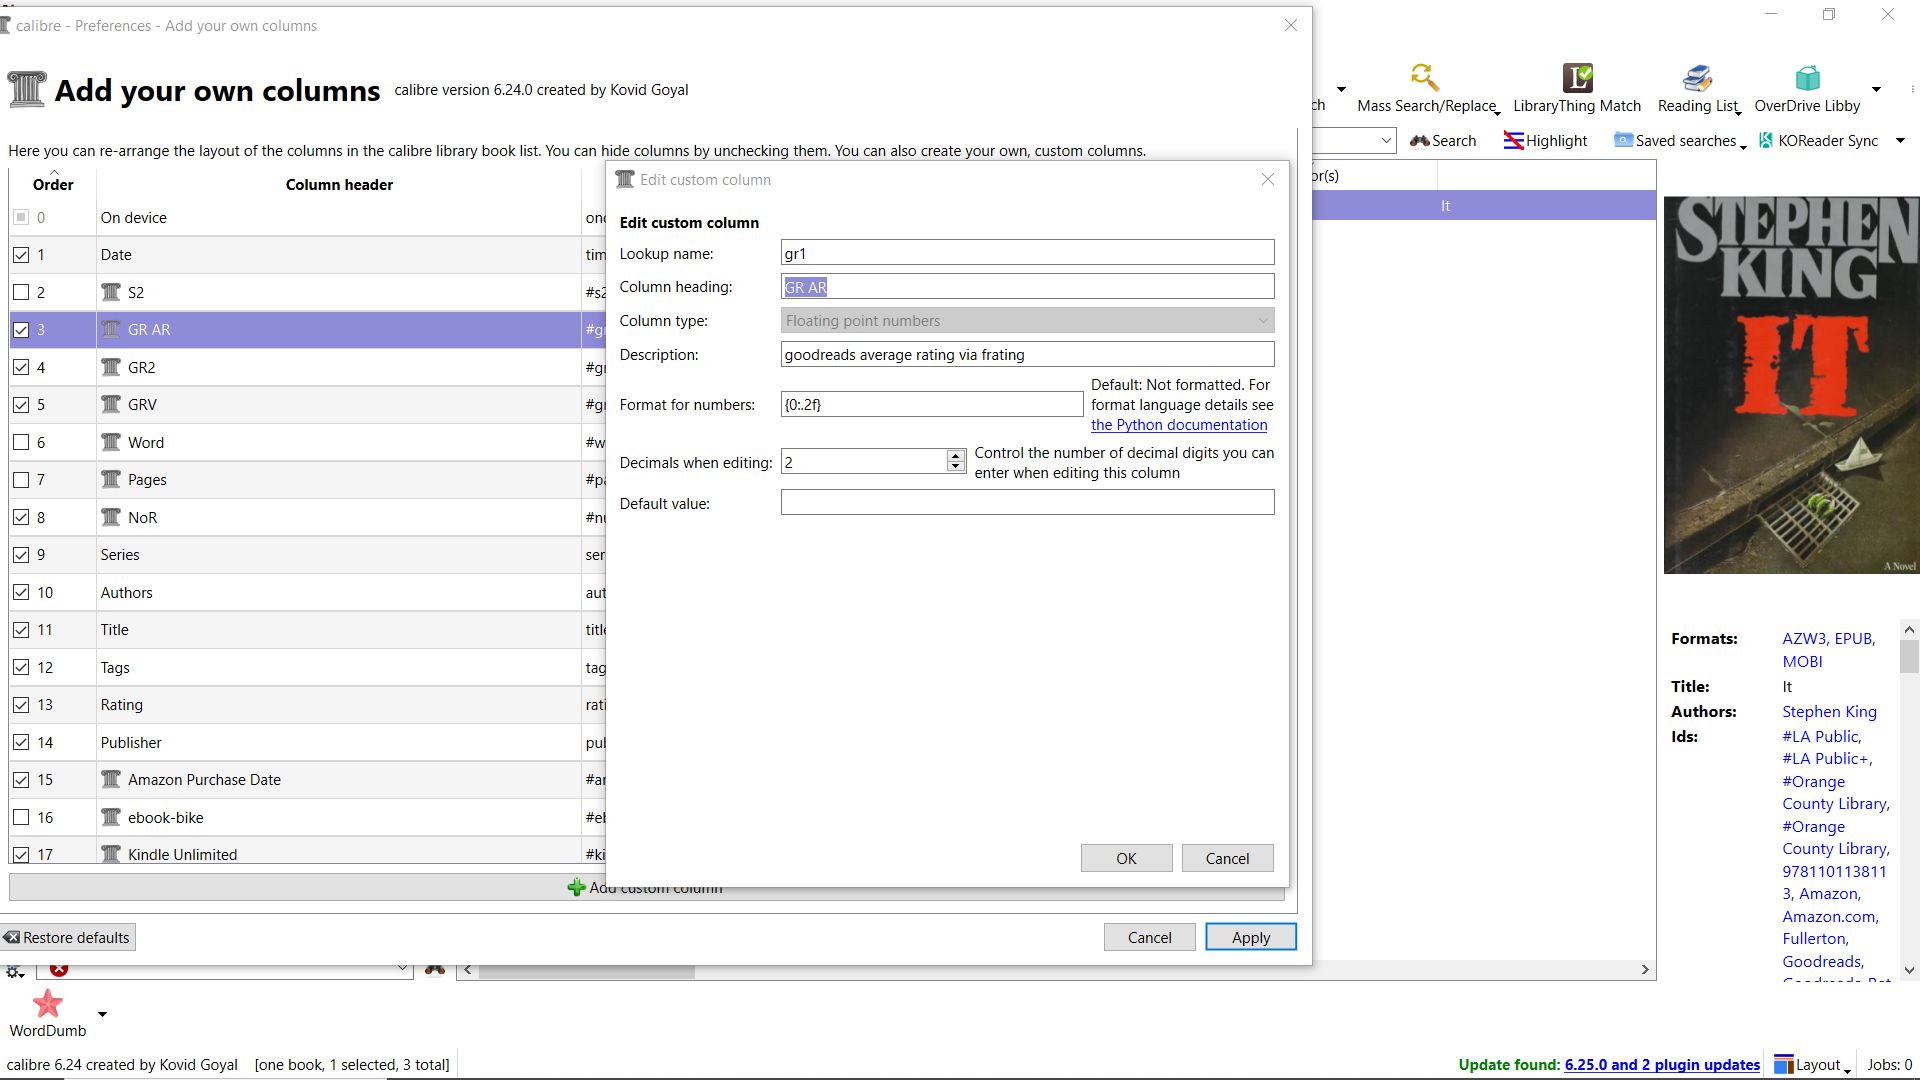Enable the S2 column checkbox

pyautogui.click(x=21, y=293)
